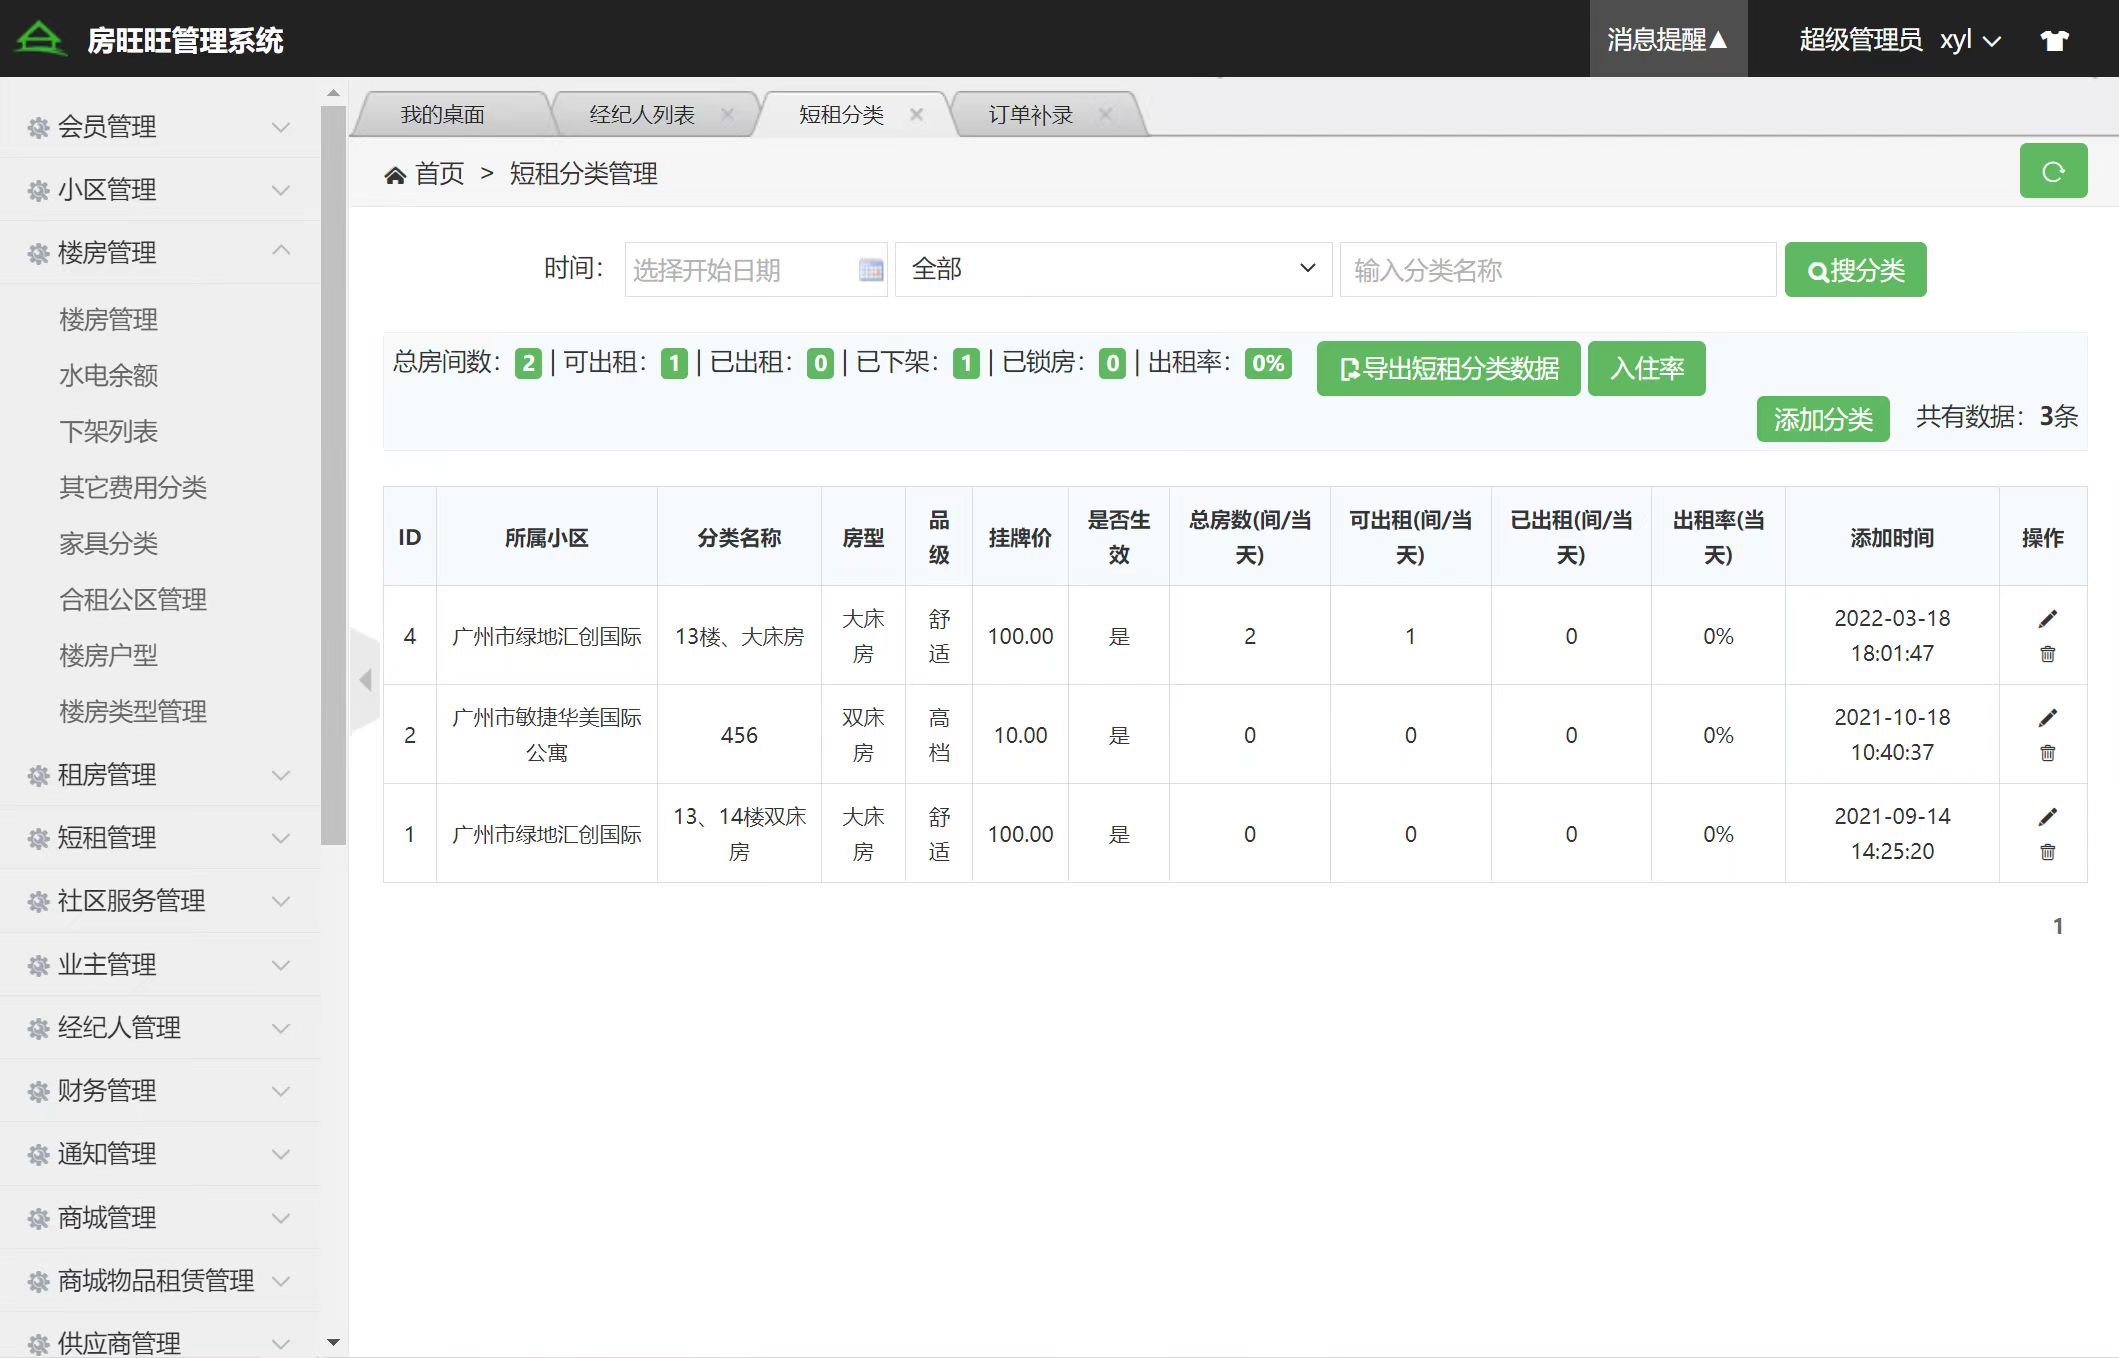Close the 短租分类 tab
Viewport: 2119px width, 1358px height.
pos(916,114)
